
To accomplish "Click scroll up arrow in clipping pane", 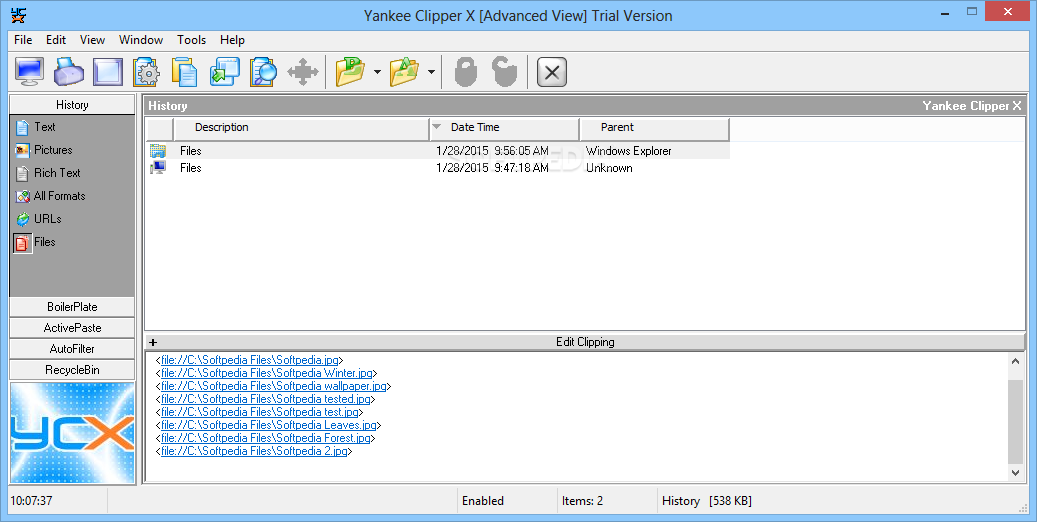I will pyautogui.click(x=1016, y=361).
